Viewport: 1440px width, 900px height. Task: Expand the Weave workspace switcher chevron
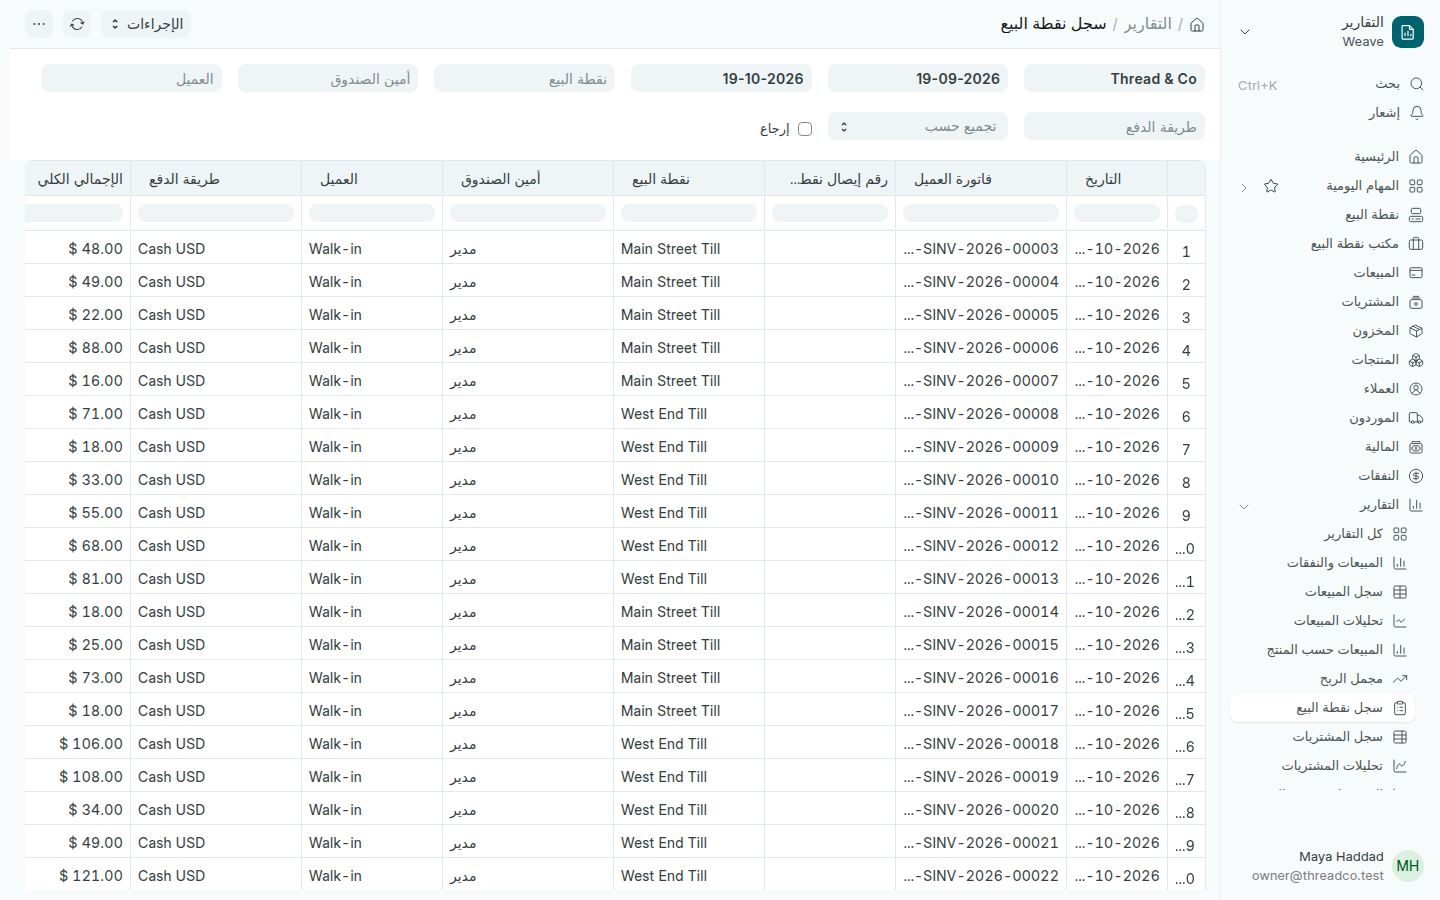pos(1245,32)
